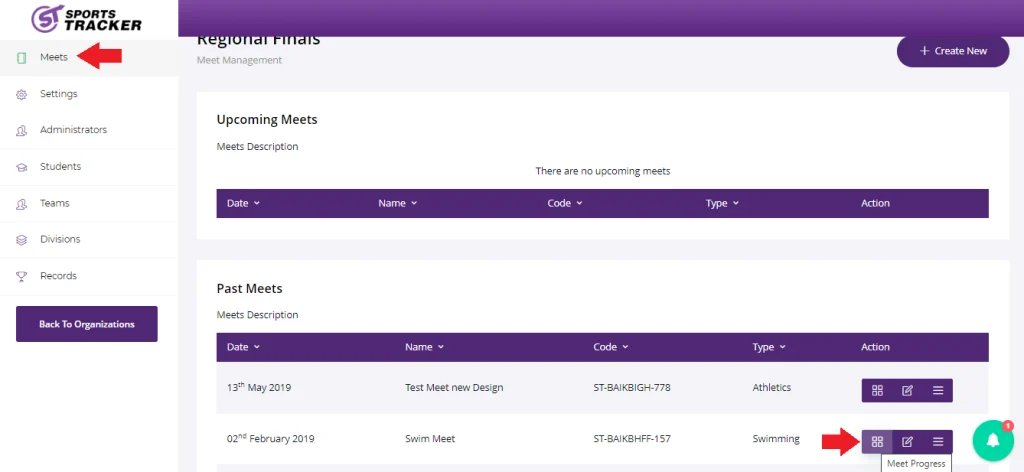This screenshot has width=1024, height=472.
Task: Sort Upcoming Meets by Date column
Action: (243, 203)
